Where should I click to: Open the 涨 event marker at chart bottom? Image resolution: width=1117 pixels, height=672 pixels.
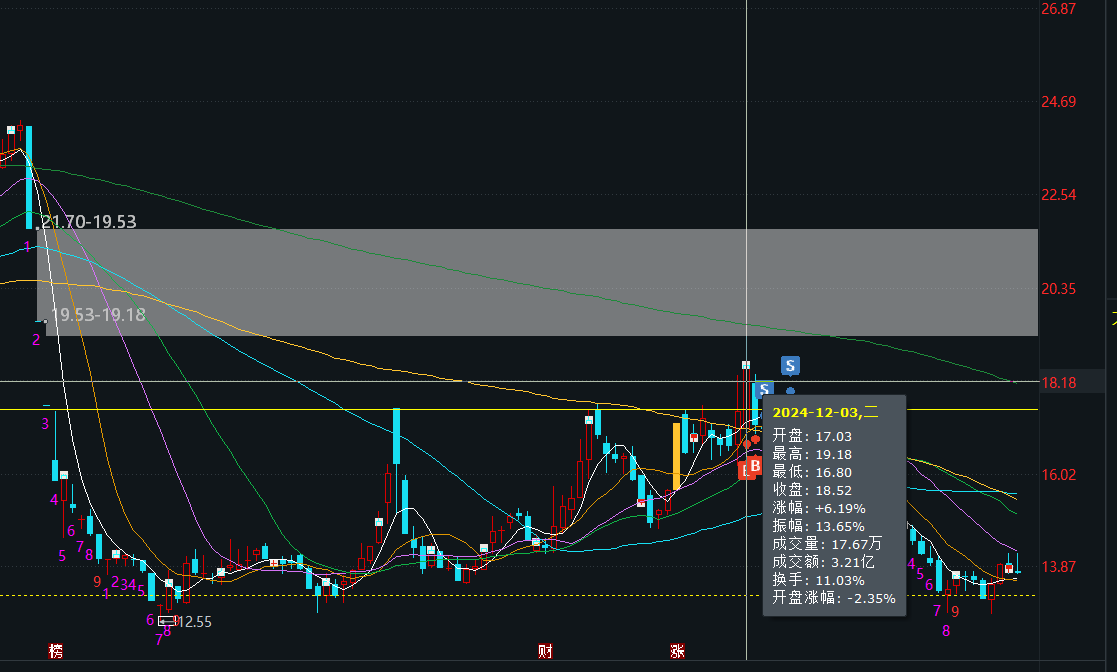tap(677, 652)
